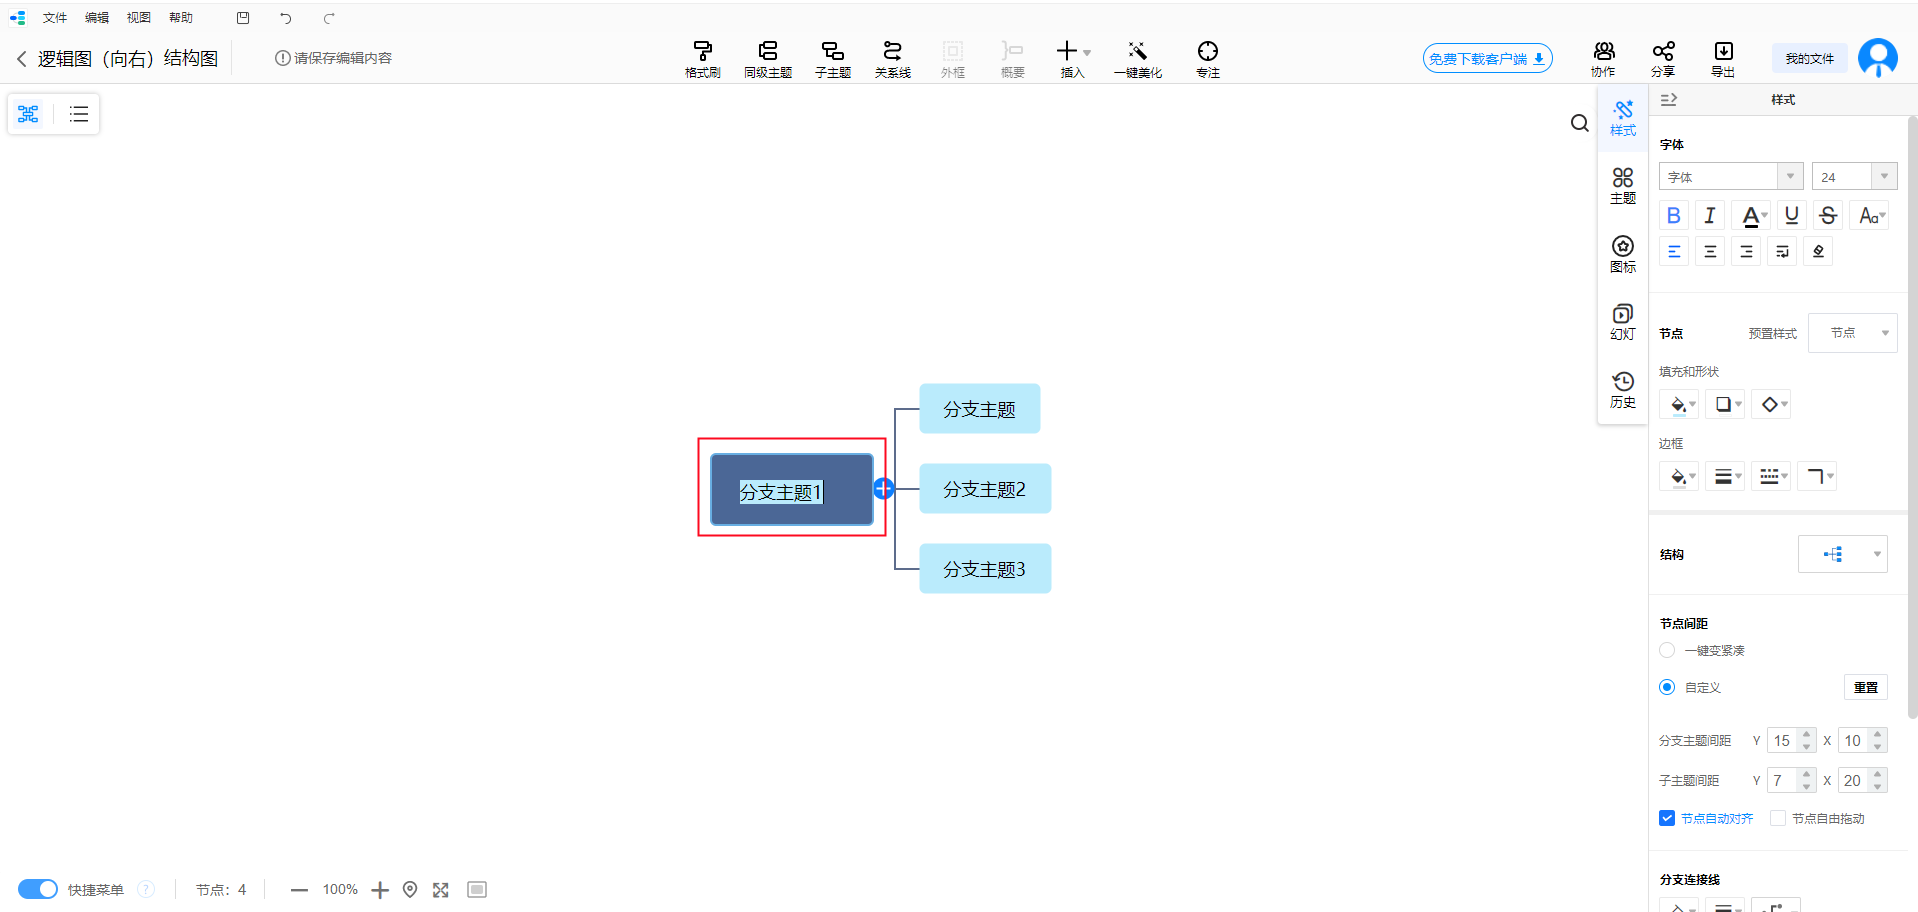Image resolution: width=1918 pixels, height=912 pixels.
Task: Expand the font size 24 dropdown
Action: pos(1883,177)
